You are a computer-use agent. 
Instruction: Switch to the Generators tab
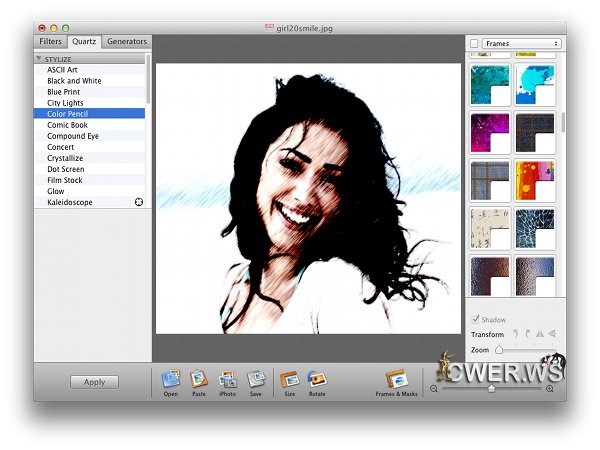pyautogui.click(x=127, y=42)
